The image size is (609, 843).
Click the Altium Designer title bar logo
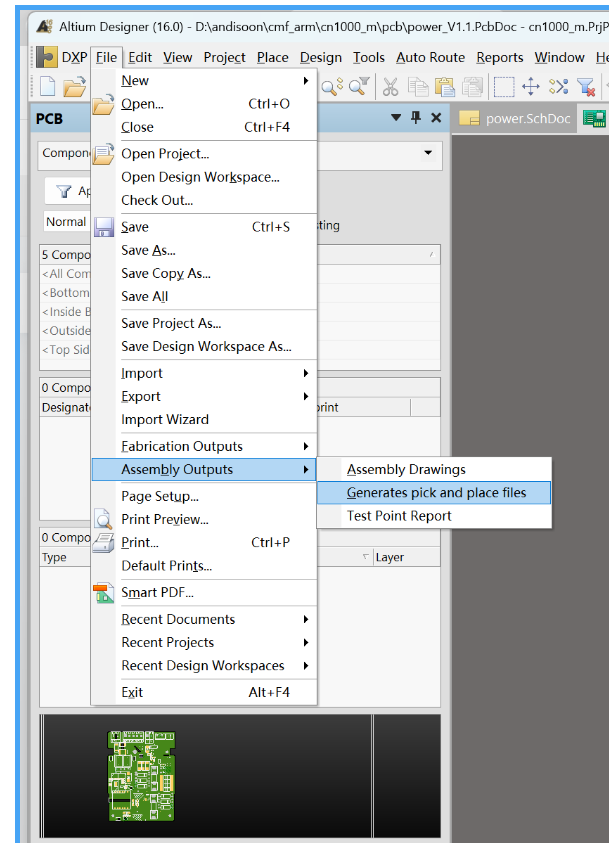click(x=45, y=26)
